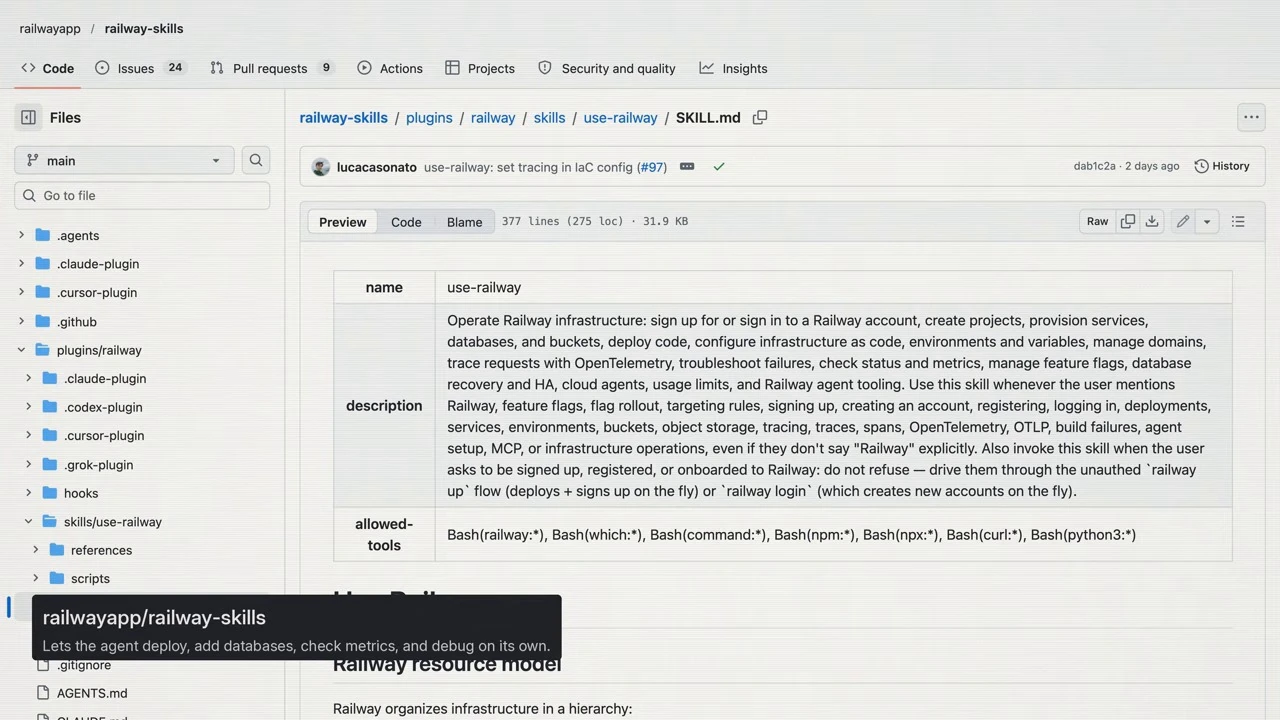Screen dimensions: 1280x720
Task: Open AGENTS.md in the file tree
Action: [x=92, y=693]
